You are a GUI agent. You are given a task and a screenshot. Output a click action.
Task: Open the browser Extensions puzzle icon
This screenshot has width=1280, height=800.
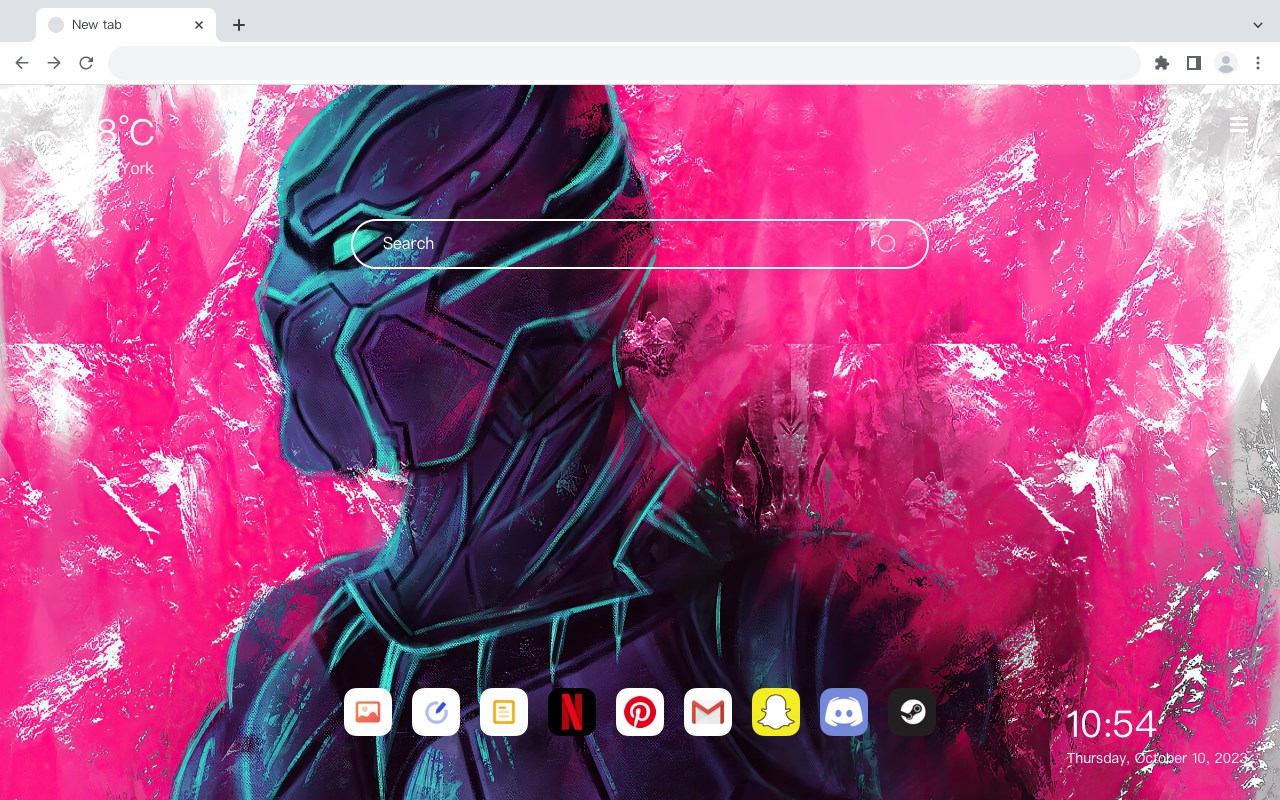click(x=1161, y=63)
